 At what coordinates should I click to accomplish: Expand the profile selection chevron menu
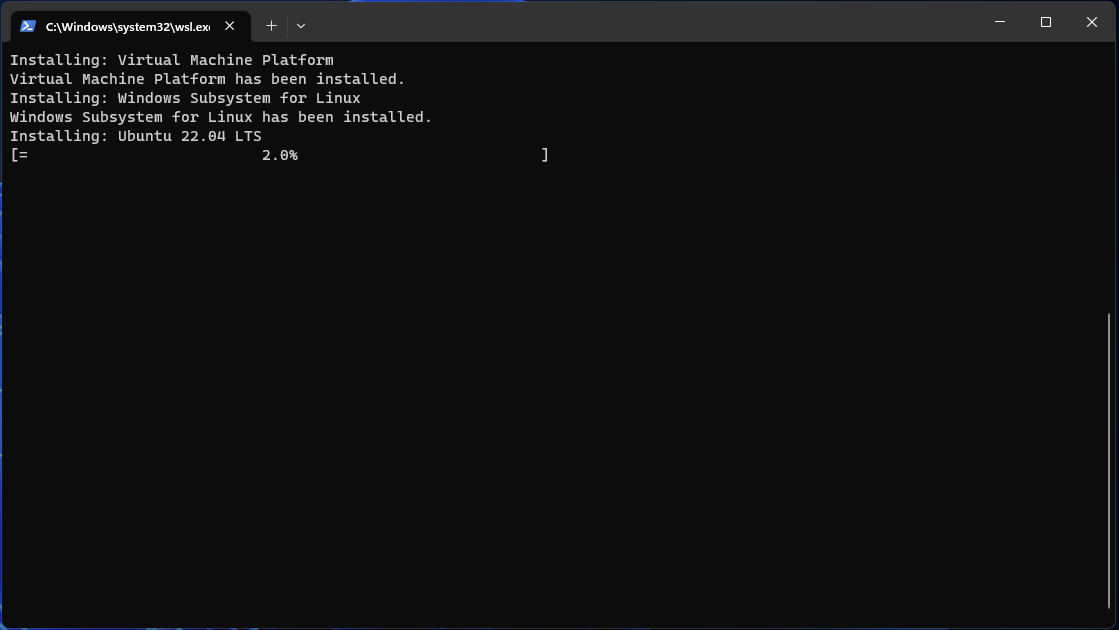301,25
